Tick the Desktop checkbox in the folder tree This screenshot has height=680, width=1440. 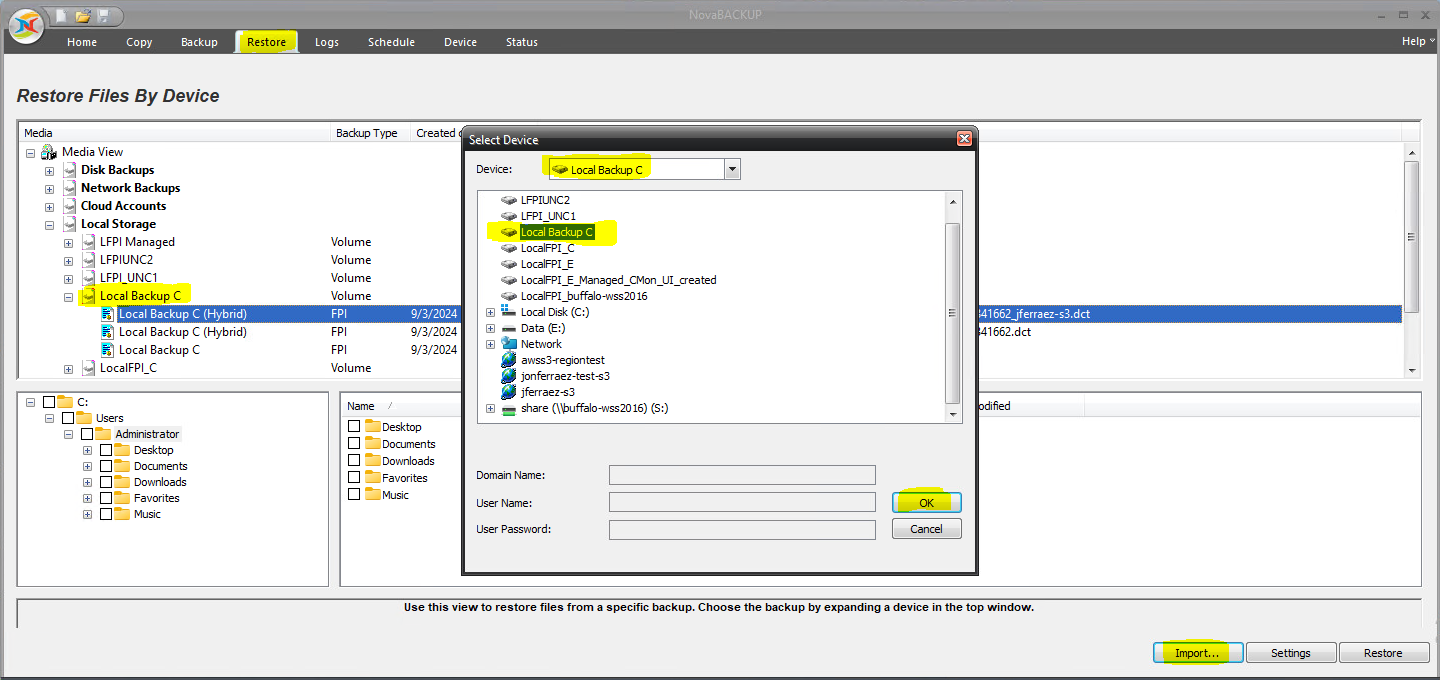pos(106,450)
